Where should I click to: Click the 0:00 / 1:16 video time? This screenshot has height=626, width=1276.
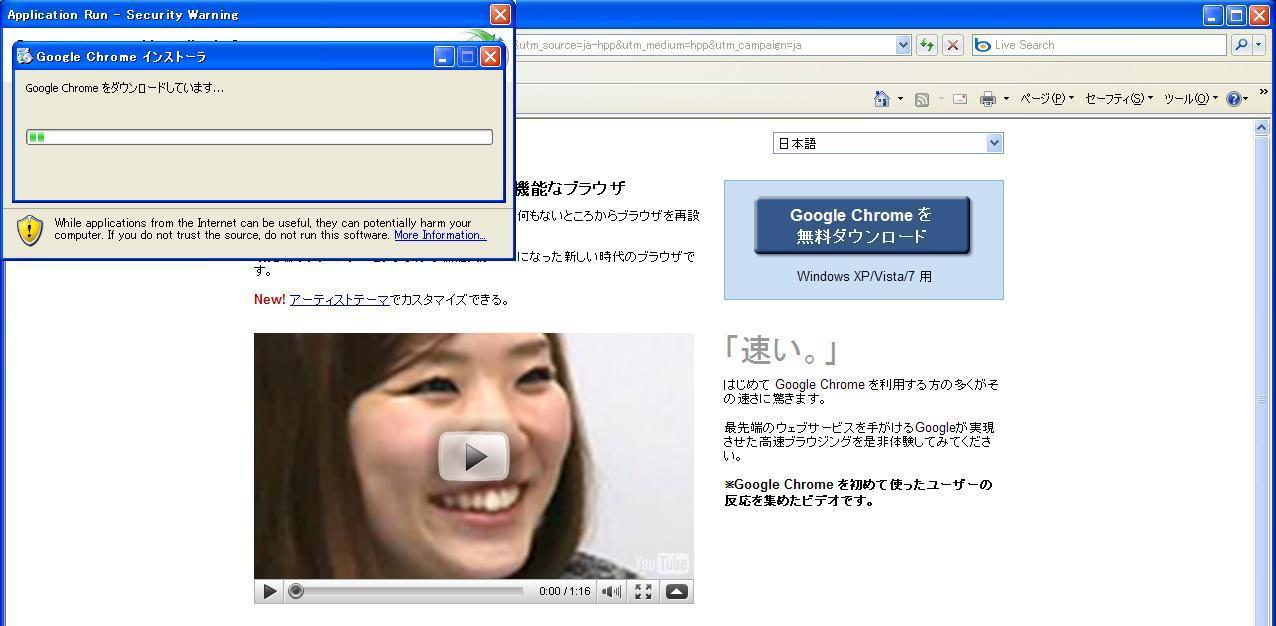coord(564,591)
